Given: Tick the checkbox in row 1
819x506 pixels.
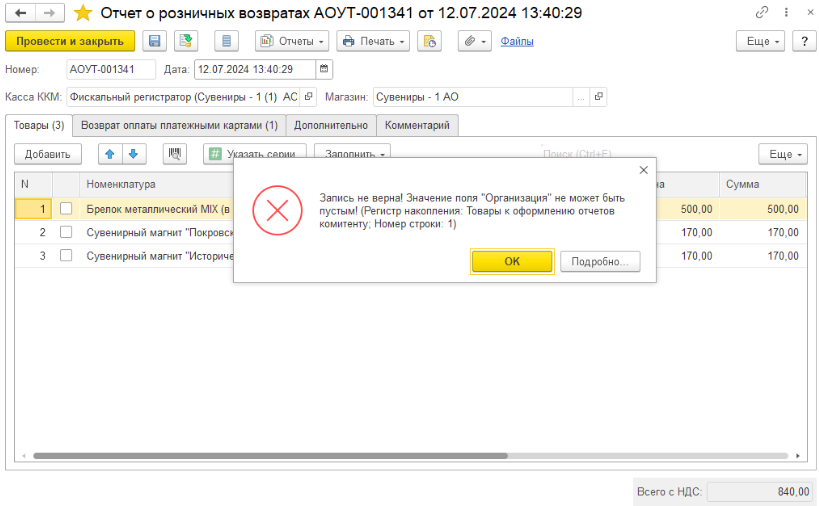Looking at the screenshot, I should tap(66, 209).
